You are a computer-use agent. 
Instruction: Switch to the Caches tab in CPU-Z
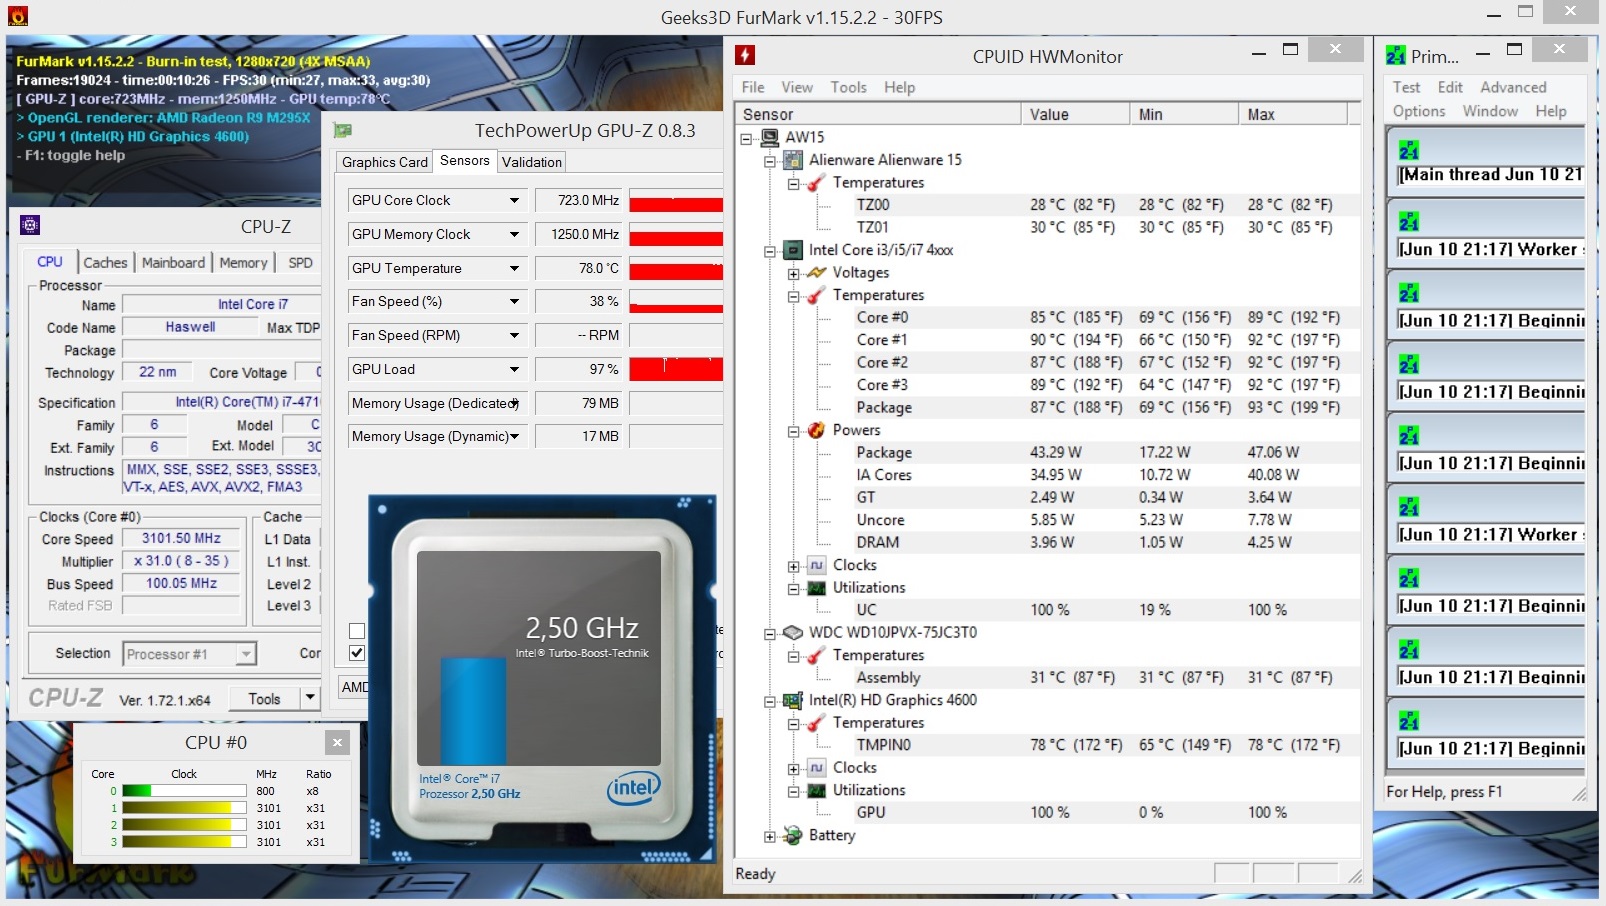pyautogui.click(x=105, y=262)
